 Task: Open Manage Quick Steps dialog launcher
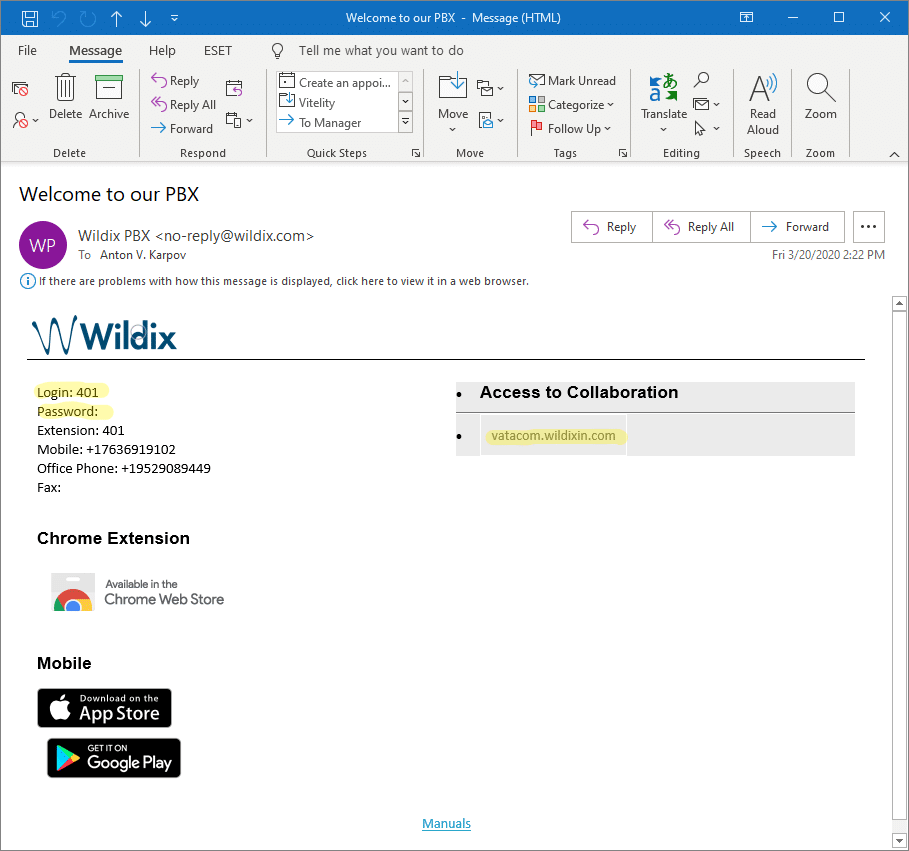click(x=416, y=153)
